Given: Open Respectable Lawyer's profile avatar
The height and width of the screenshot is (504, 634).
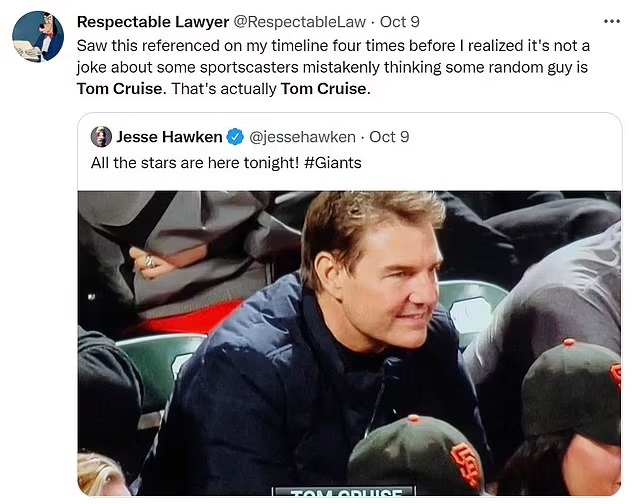Looking at the screenshot, I should [x=38, y=37].
